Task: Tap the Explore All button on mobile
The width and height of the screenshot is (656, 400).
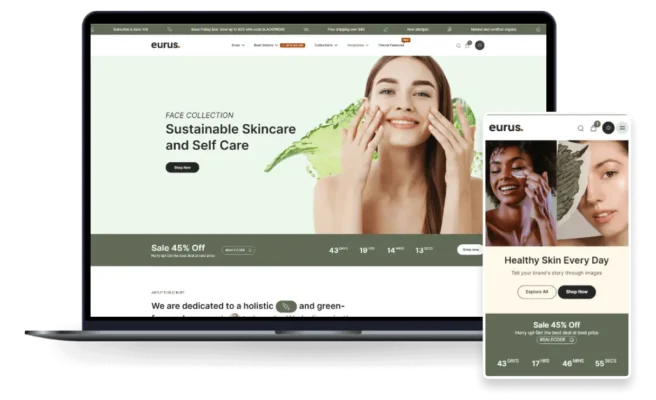Action: pos(537,292)
